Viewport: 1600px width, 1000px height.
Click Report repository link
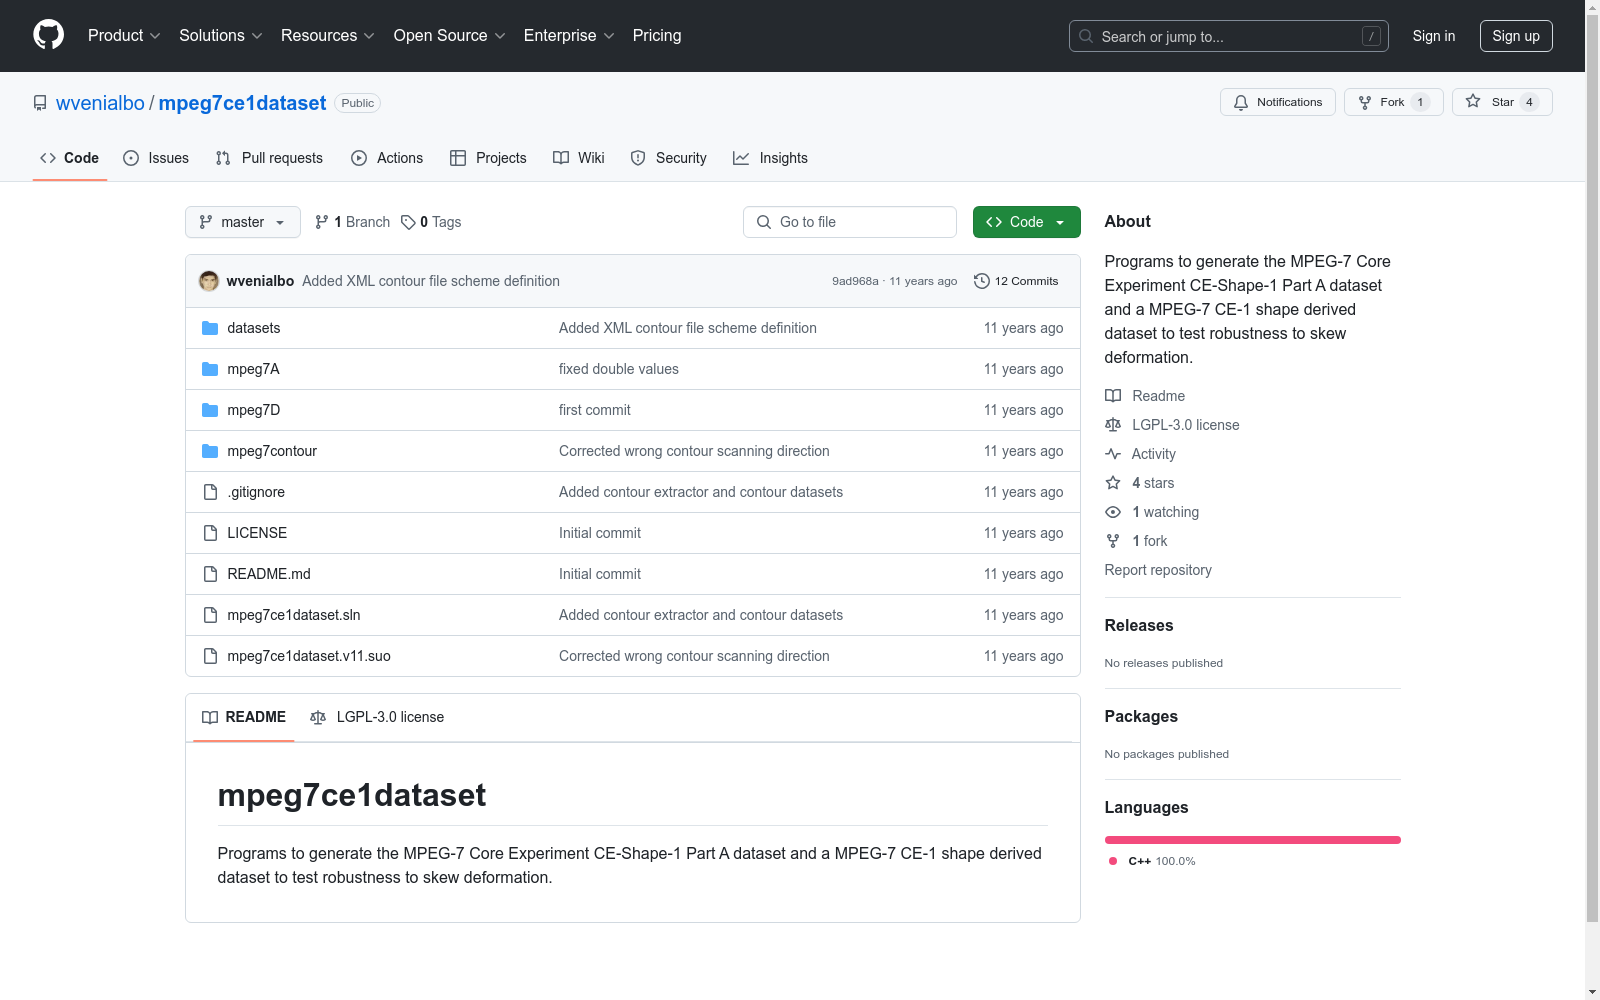(x=1158, y=570)
